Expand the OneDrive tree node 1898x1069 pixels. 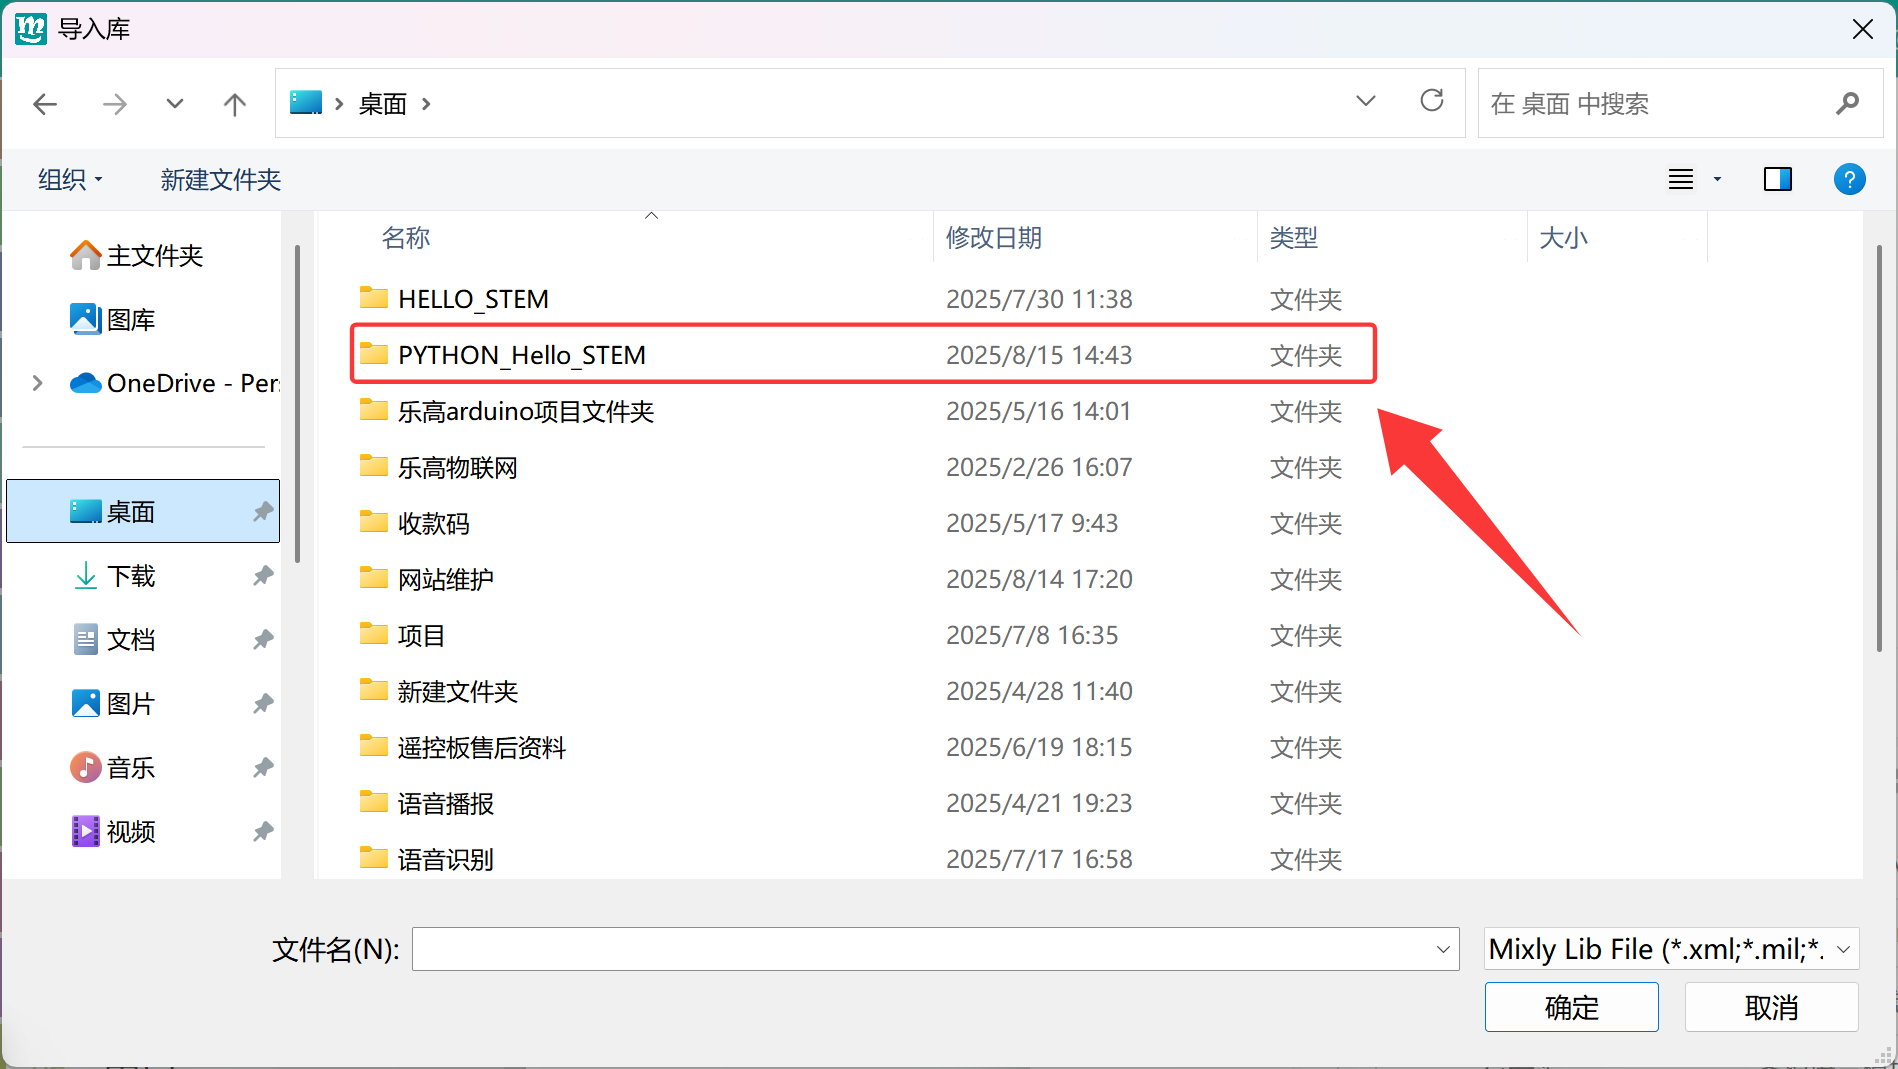(x=37, y=383)
